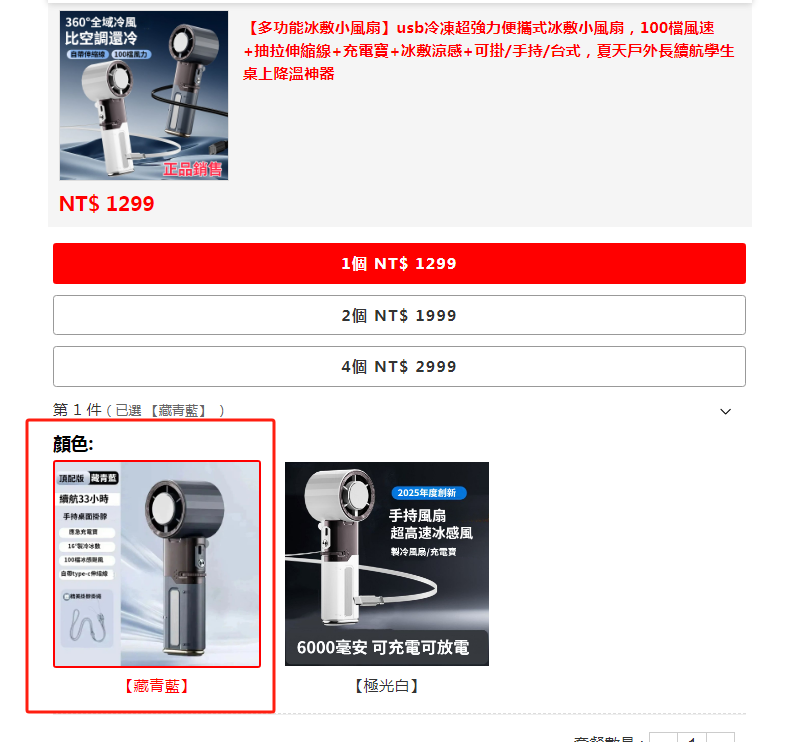Click the red product title text
This screenshot has height=742, width=797.
[x=488, y=50]
